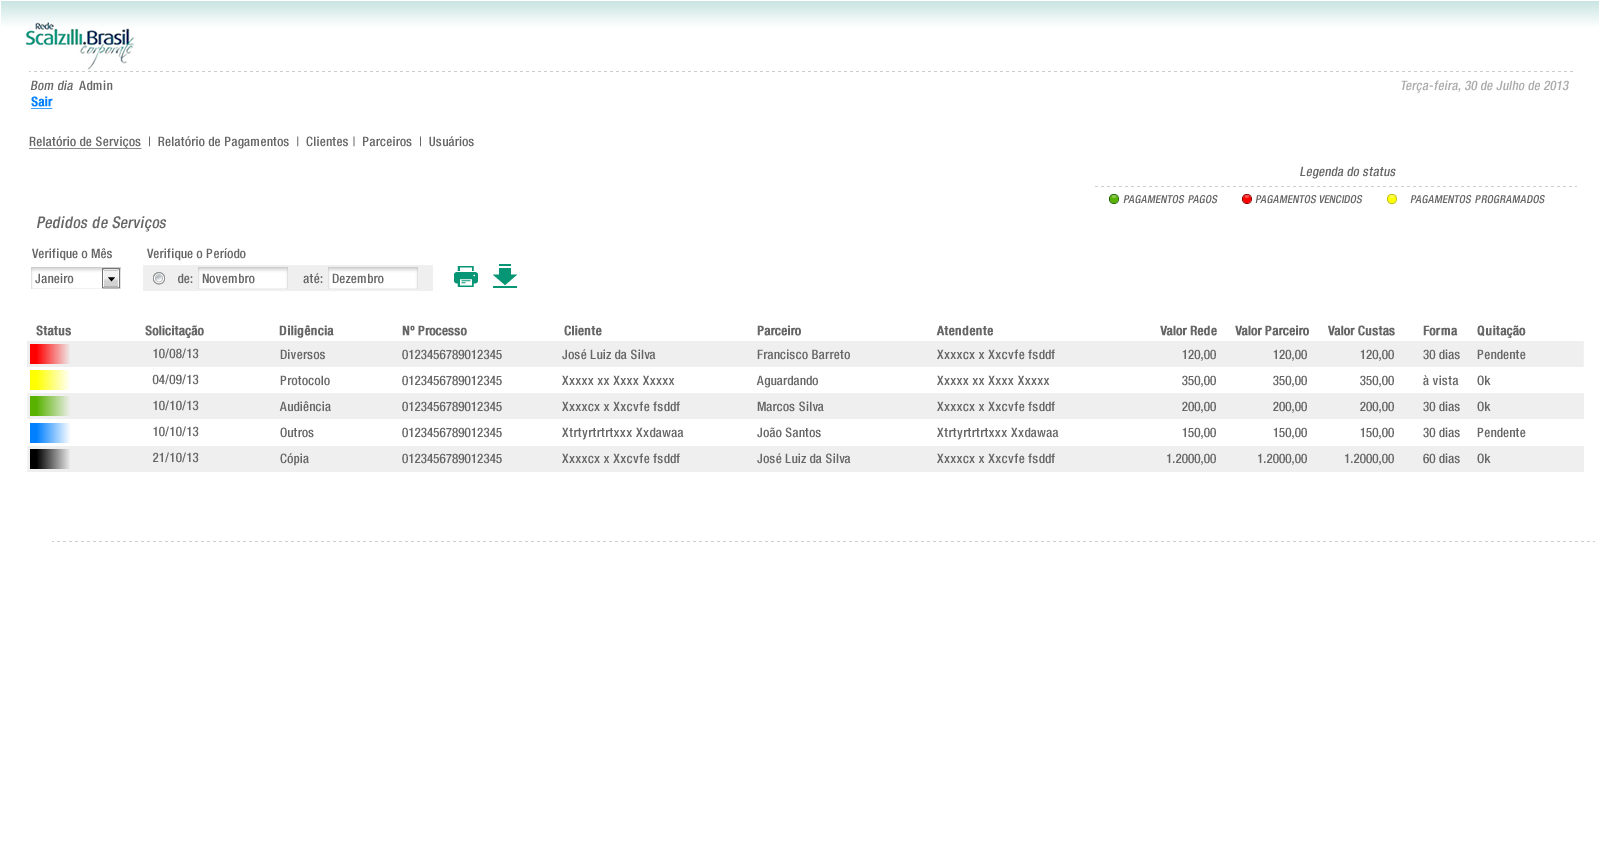The image size is (1600, 862).
Task: Click red Pagamentos Vencidos legend dot
Action: [1247, 199]
